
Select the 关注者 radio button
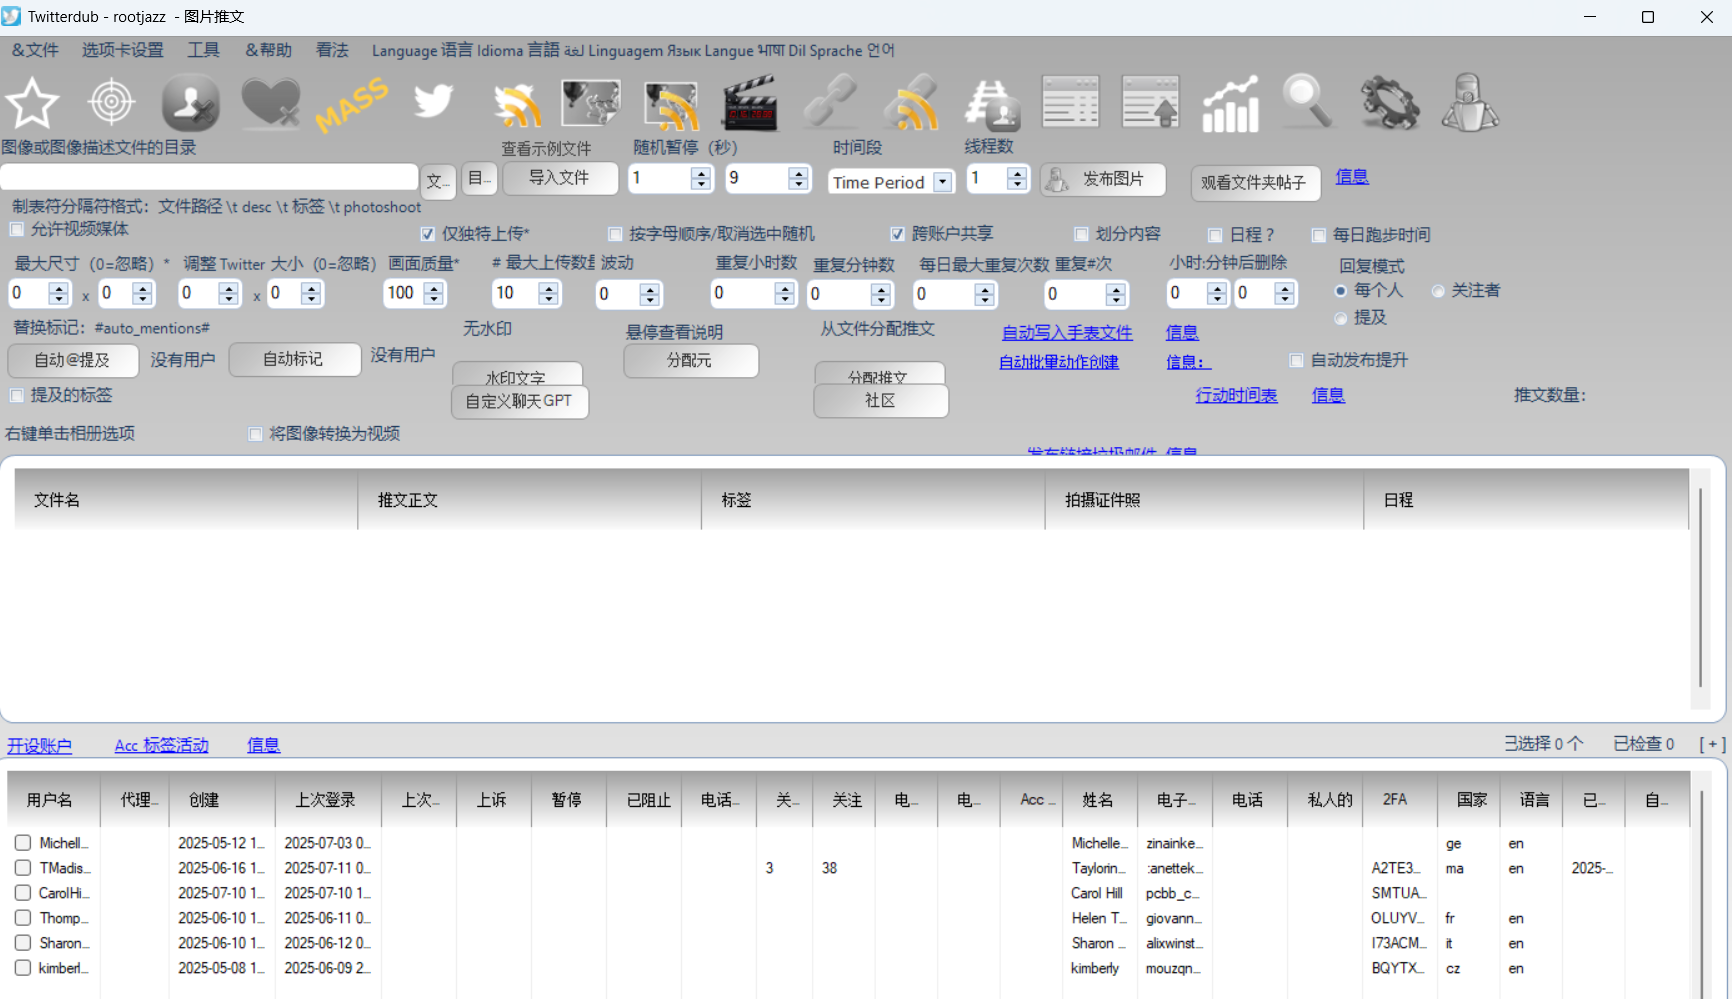click(x=1438, y=291)
